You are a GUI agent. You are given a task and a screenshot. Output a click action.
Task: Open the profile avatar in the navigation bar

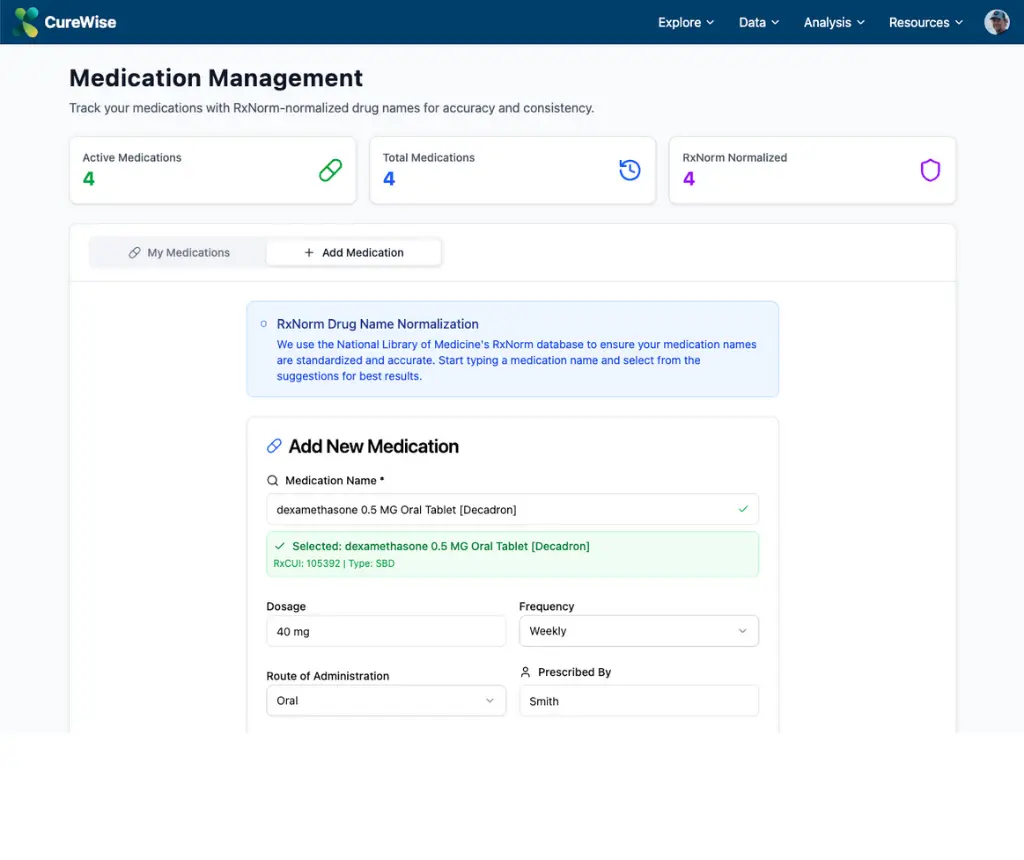point(996,21)
